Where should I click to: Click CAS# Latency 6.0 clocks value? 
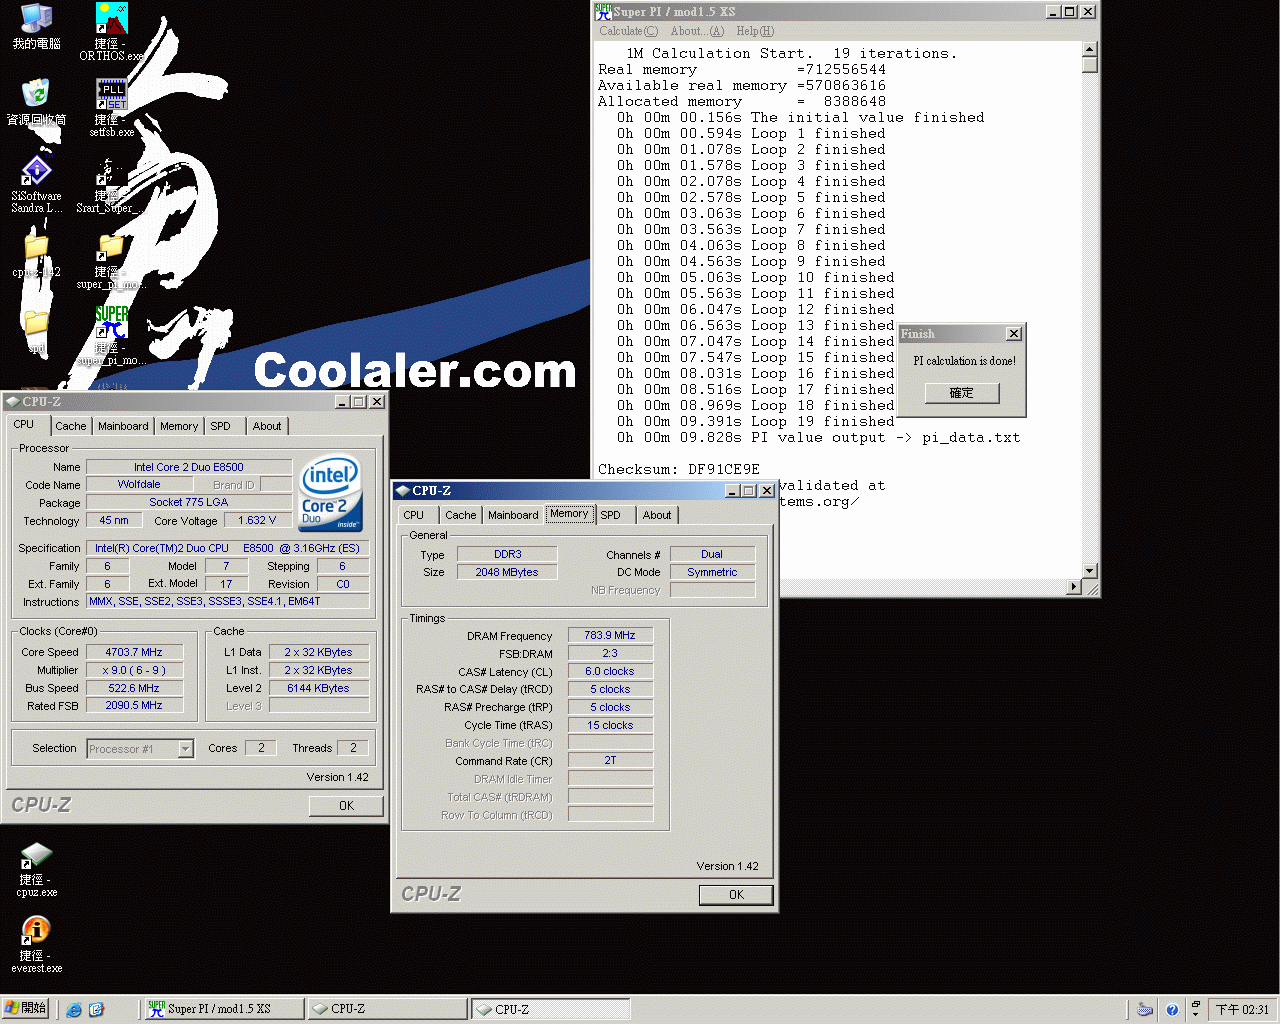(x=610, y=671)
